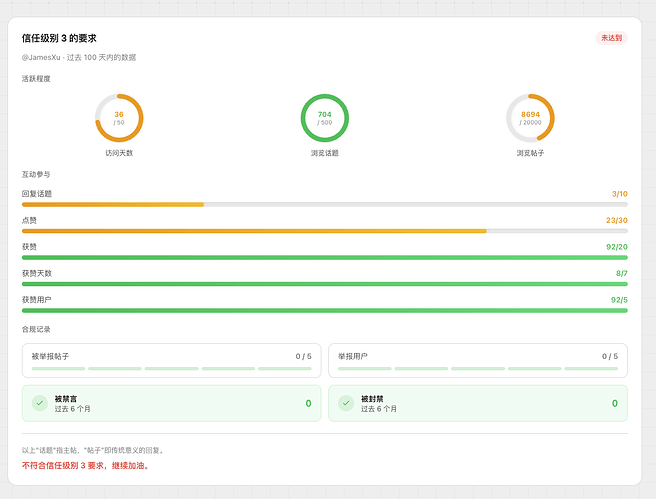Click the 点赞 progress bar
The width and height of the screenshot is (656, 499).
[325, 231]
